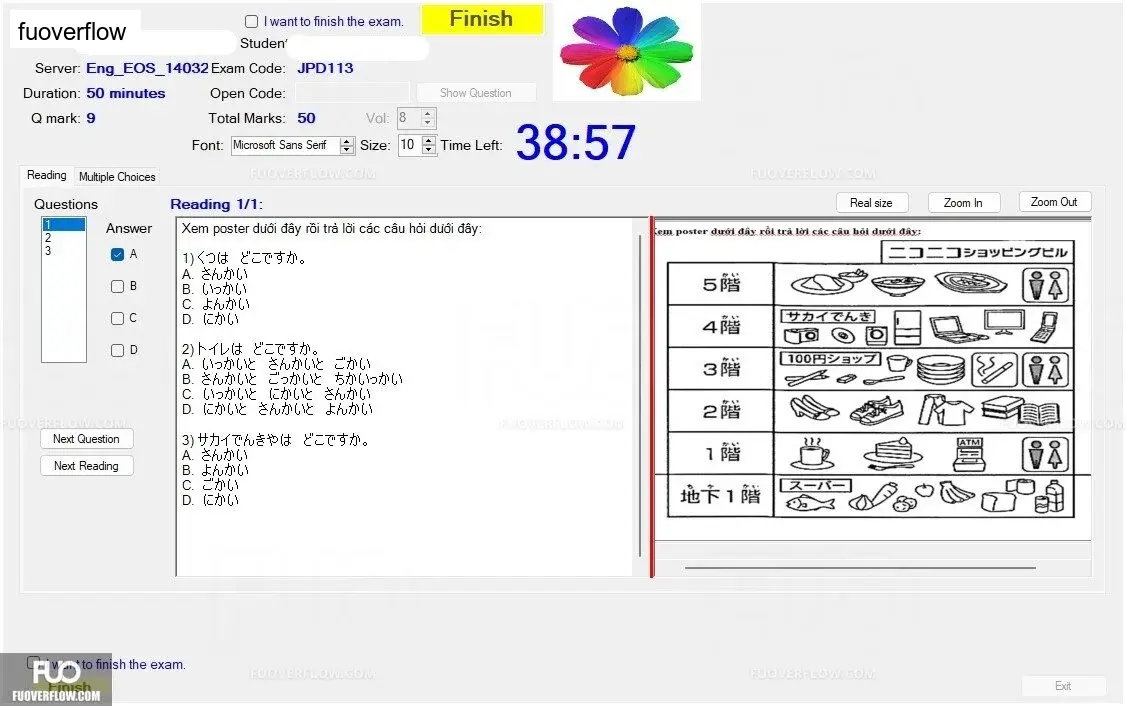Viewport: 1126px width, 706px height.
Task: Click the clothes icon on 2階 row
Action: [x=945, y=410]
